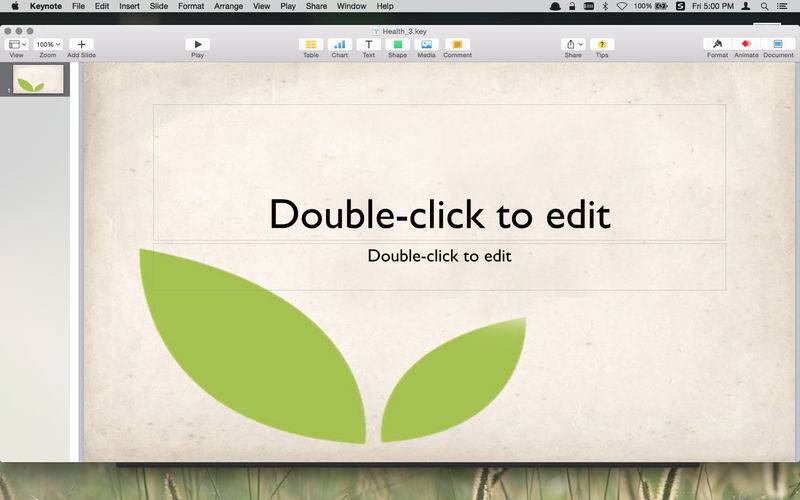Select the subtitle Double-click to edit text

click(440, 256)
